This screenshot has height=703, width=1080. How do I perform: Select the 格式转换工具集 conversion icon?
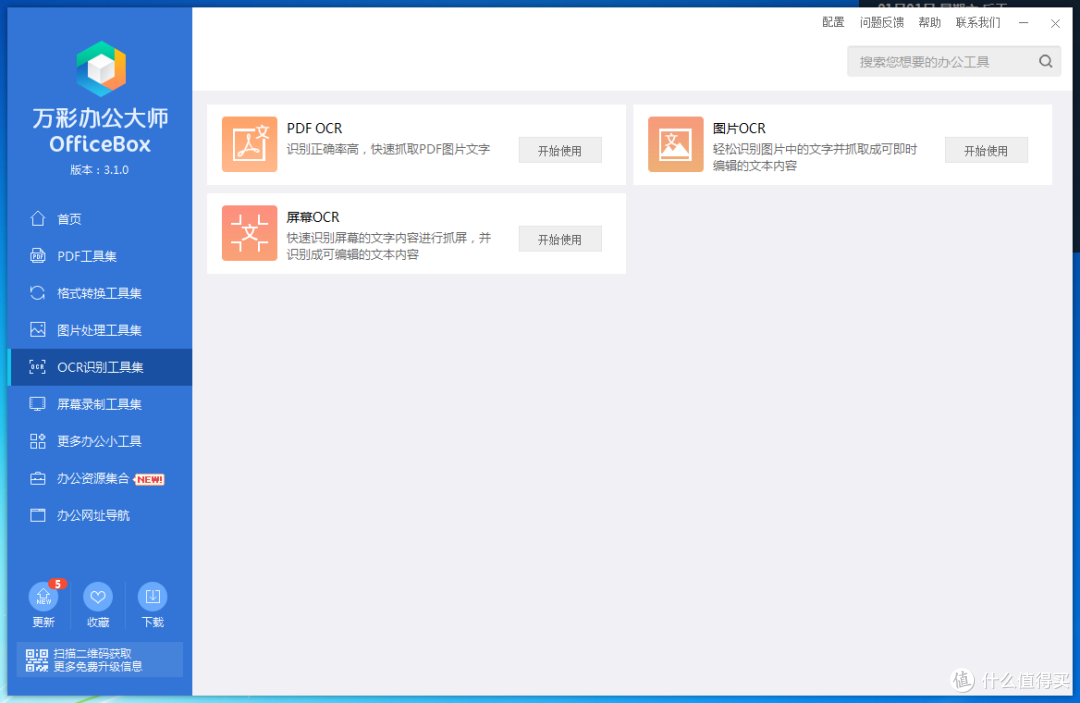38,292
